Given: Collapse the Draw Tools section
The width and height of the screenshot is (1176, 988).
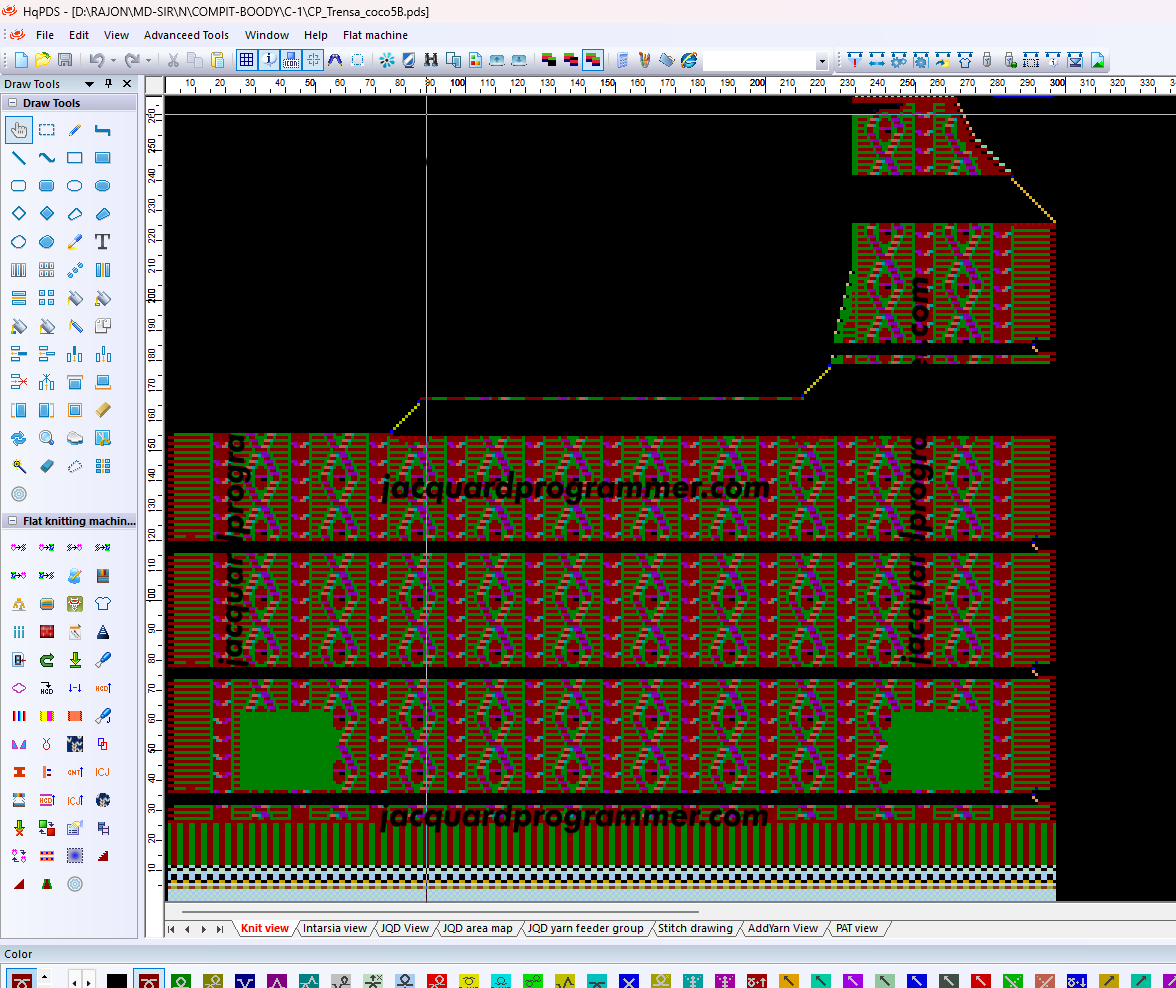Looking at the screenshot, I should tap(13, 103).
